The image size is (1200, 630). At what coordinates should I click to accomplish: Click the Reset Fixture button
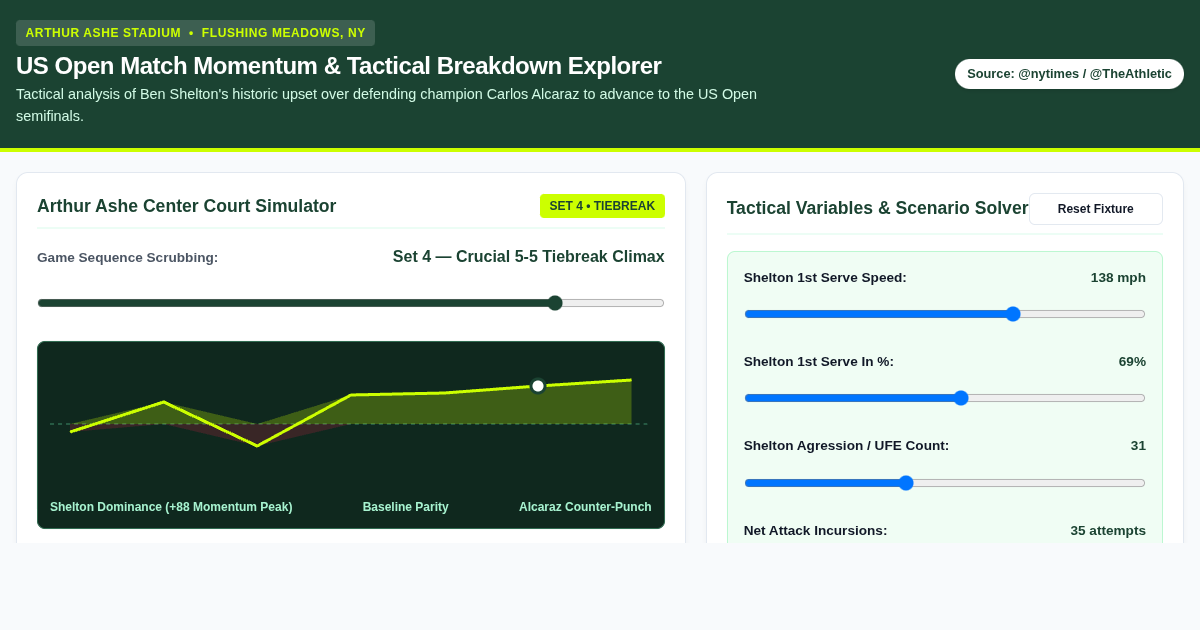(x=1095, y=209)
